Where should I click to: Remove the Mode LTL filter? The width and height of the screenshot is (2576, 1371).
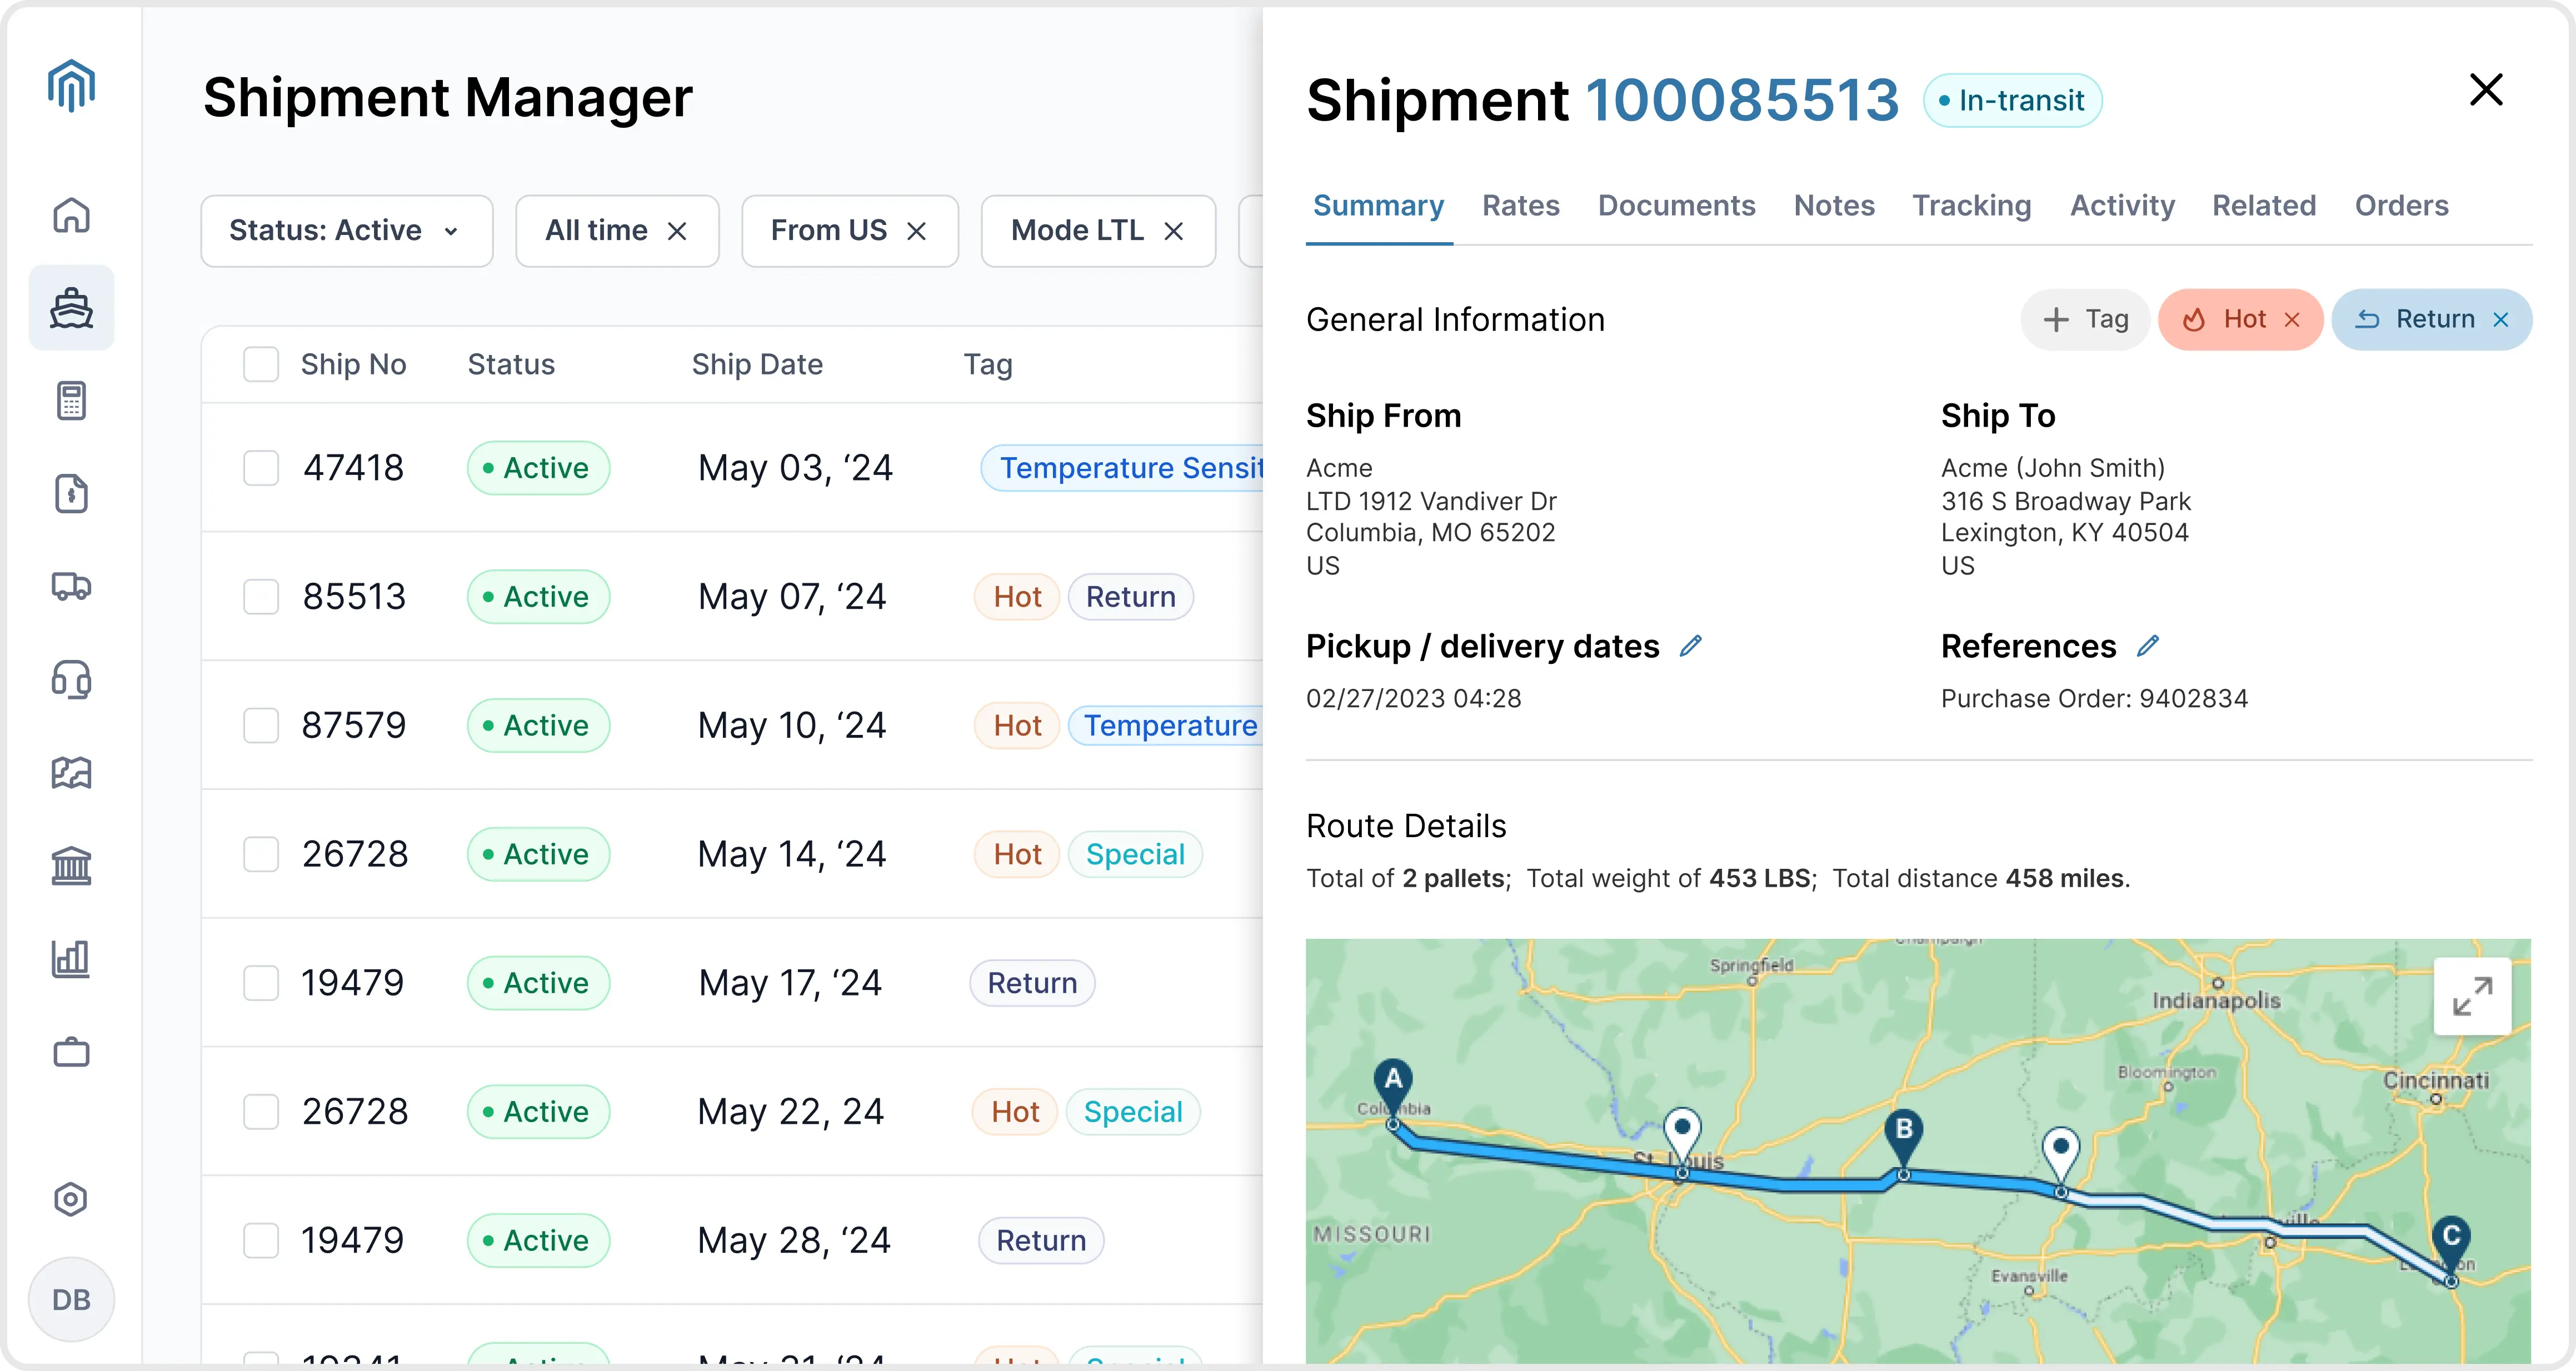click(x=1174, y=231)
